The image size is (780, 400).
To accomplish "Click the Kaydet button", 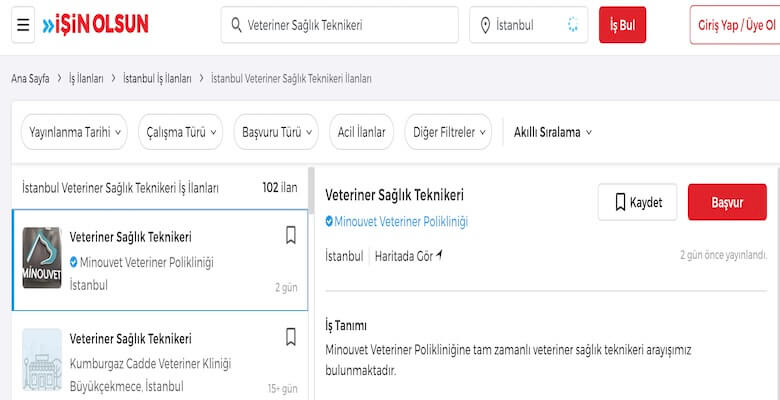I will tap(638, 202).
